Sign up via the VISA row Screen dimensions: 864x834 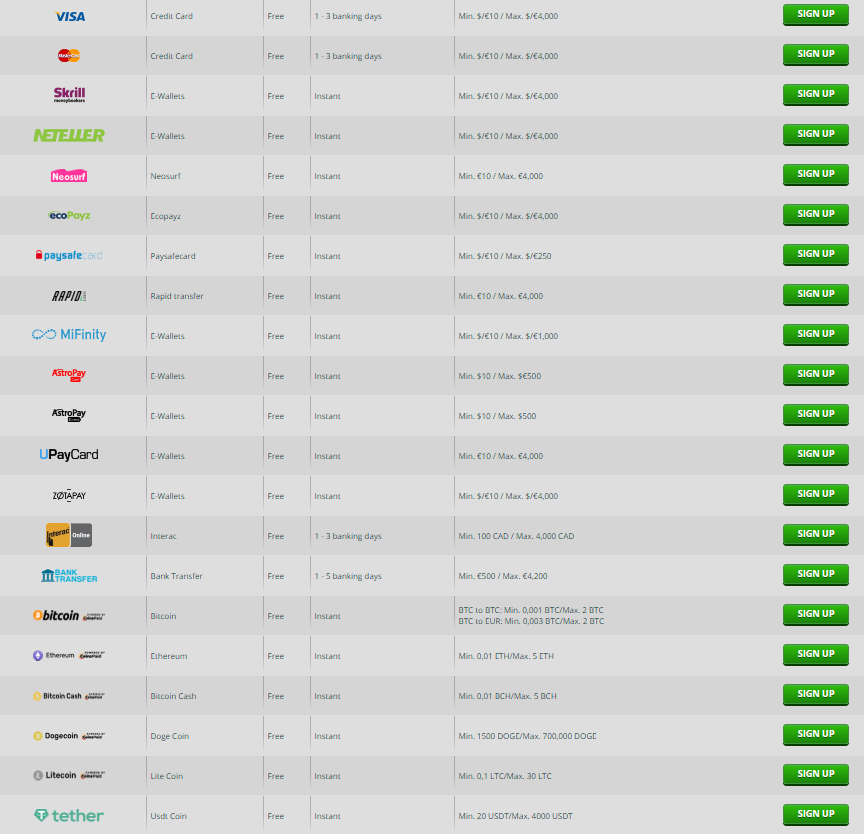816,14
